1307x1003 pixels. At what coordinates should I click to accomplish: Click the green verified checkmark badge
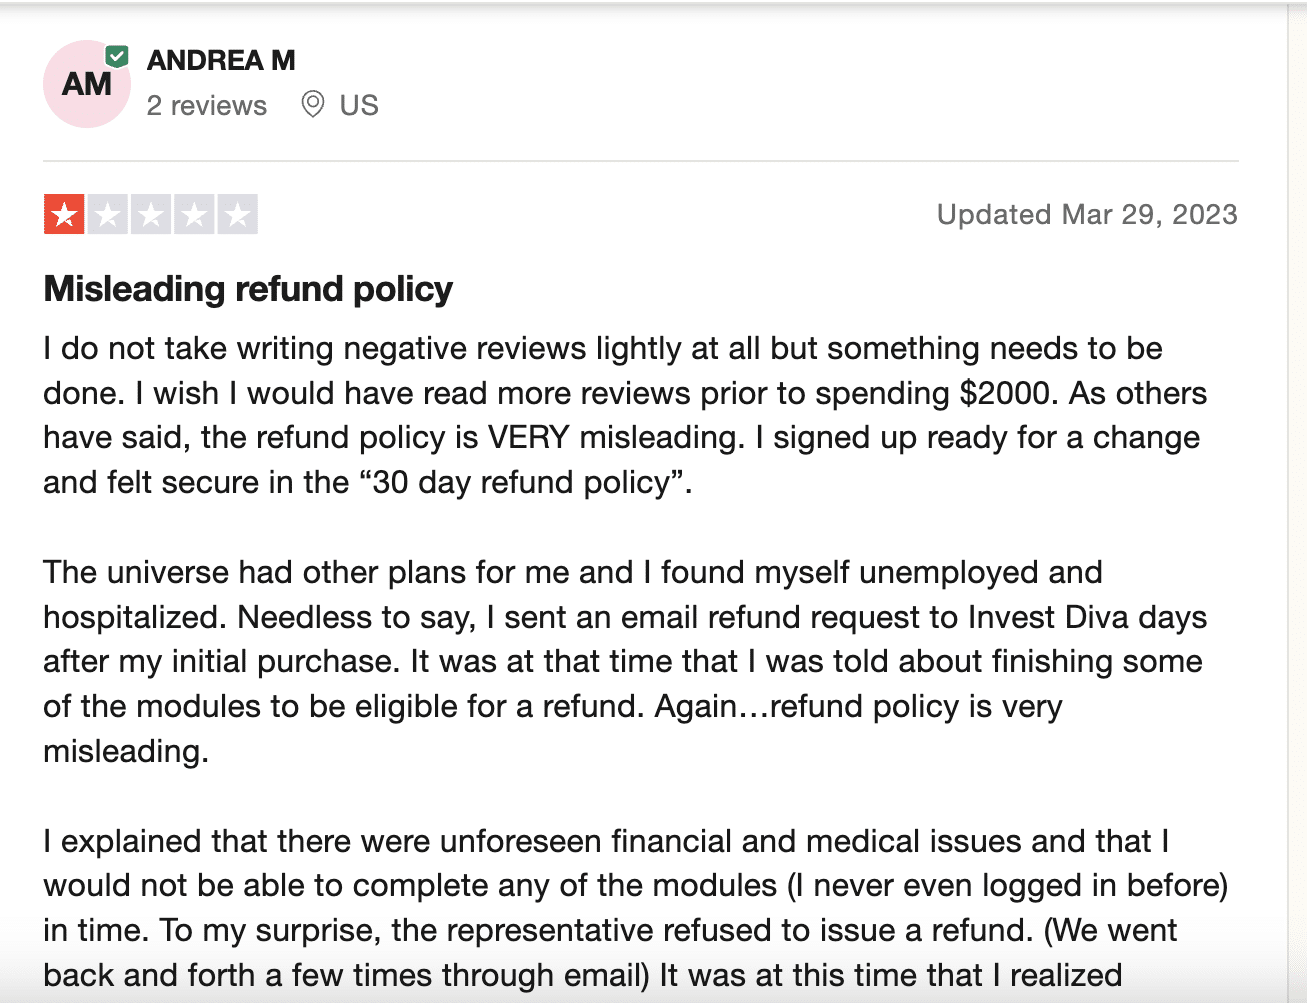coord(117,56)
